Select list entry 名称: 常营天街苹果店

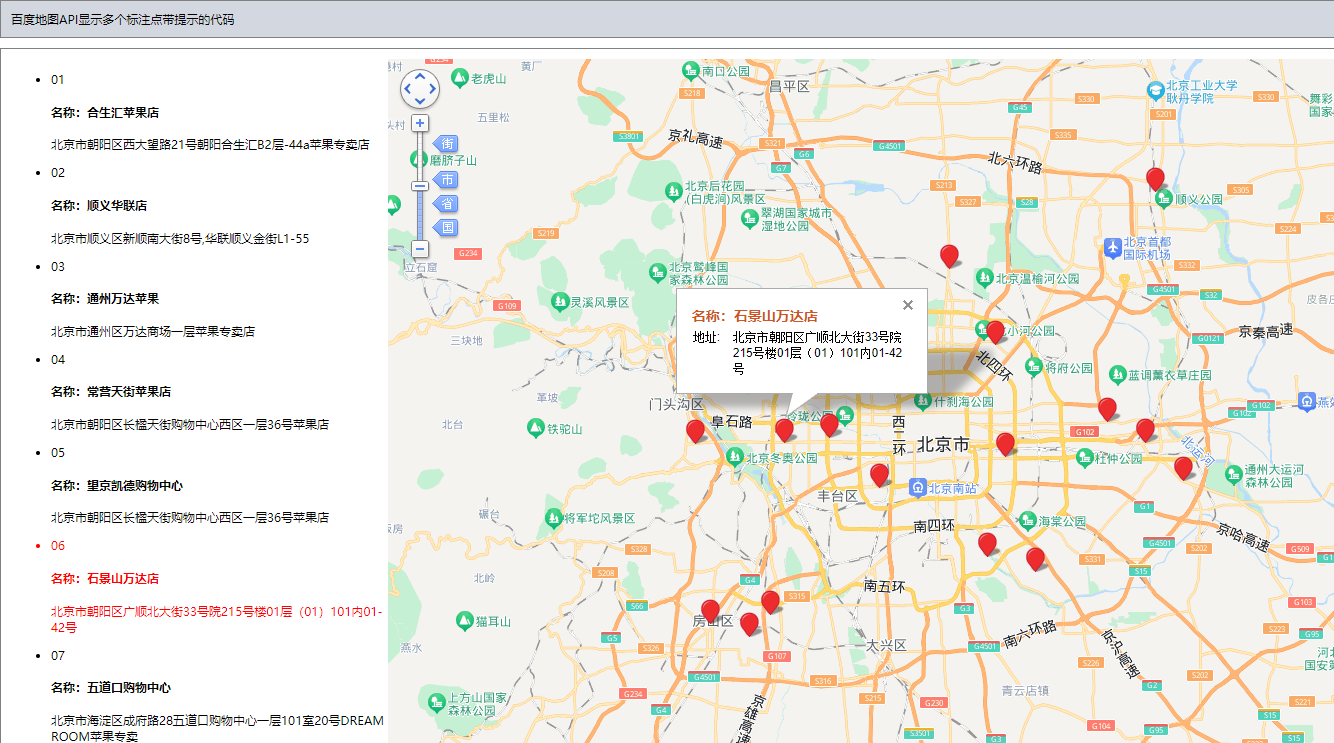coord(111,392)
